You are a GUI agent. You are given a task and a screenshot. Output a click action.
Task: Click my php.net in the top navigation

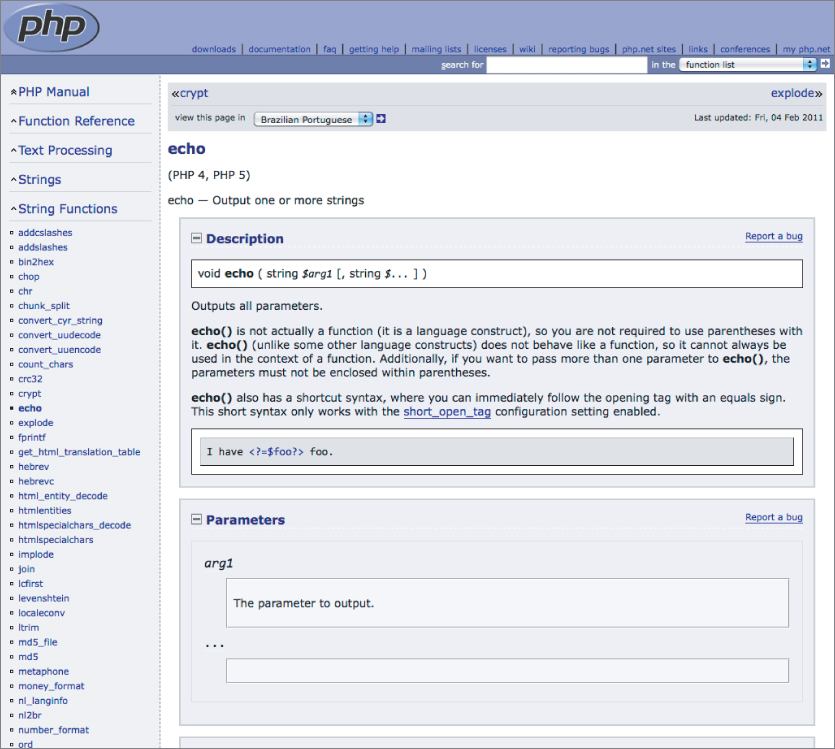(806, 48)
